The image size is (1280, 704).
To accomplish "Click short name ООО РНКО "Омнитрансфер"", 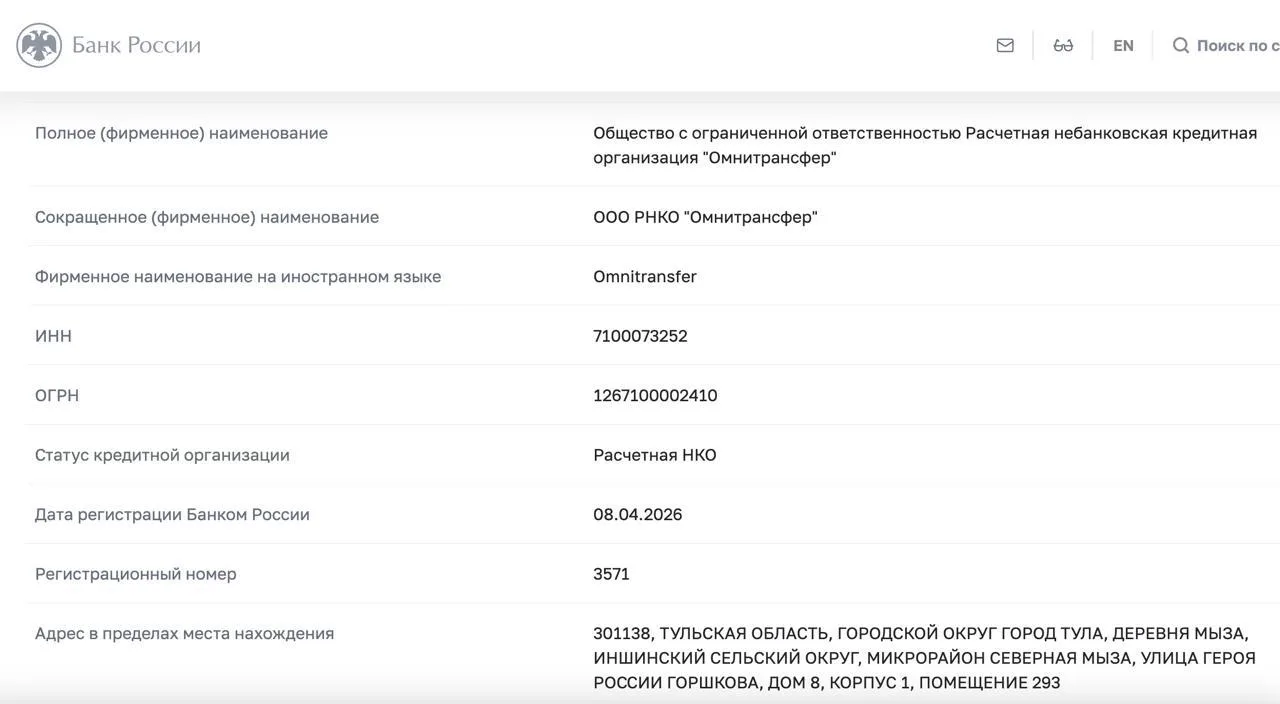I will click(705, 217).
